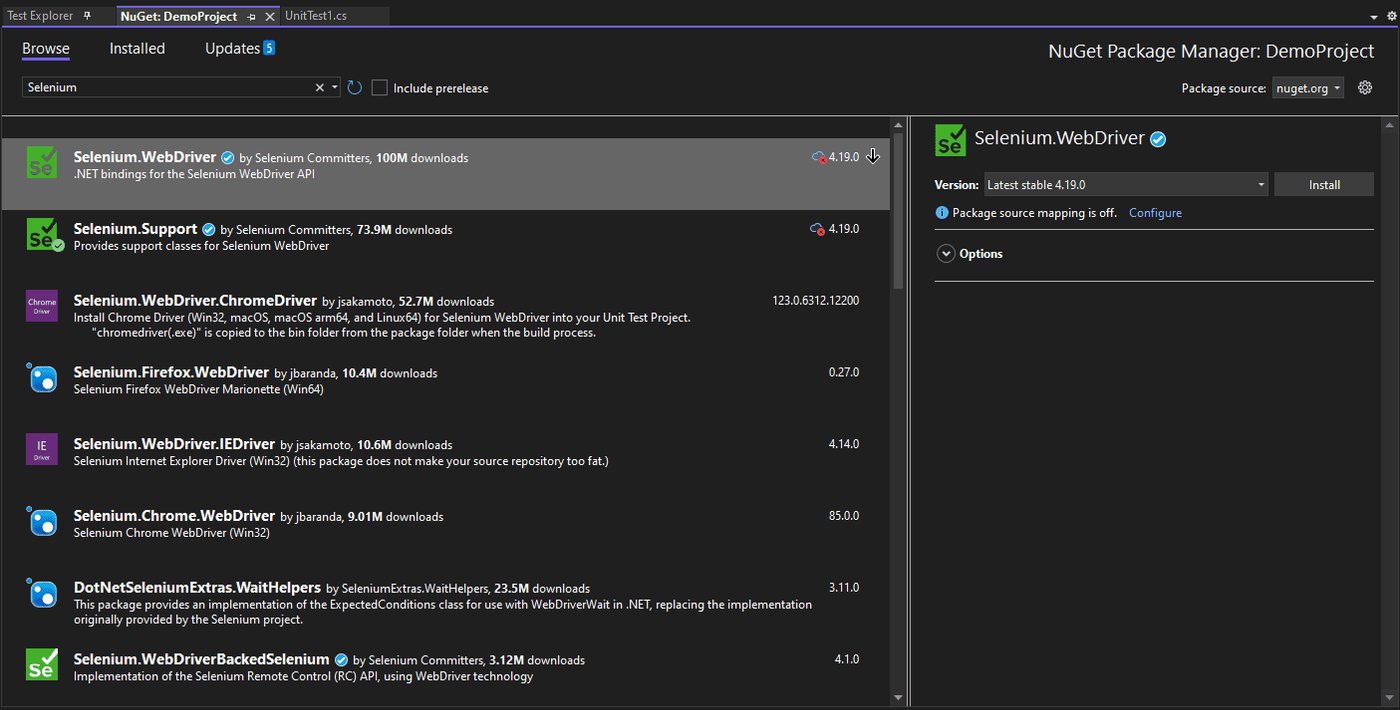Viewport: 1400px width, 710px height.
Task: Click the Install button
Action: [1324, 185]
